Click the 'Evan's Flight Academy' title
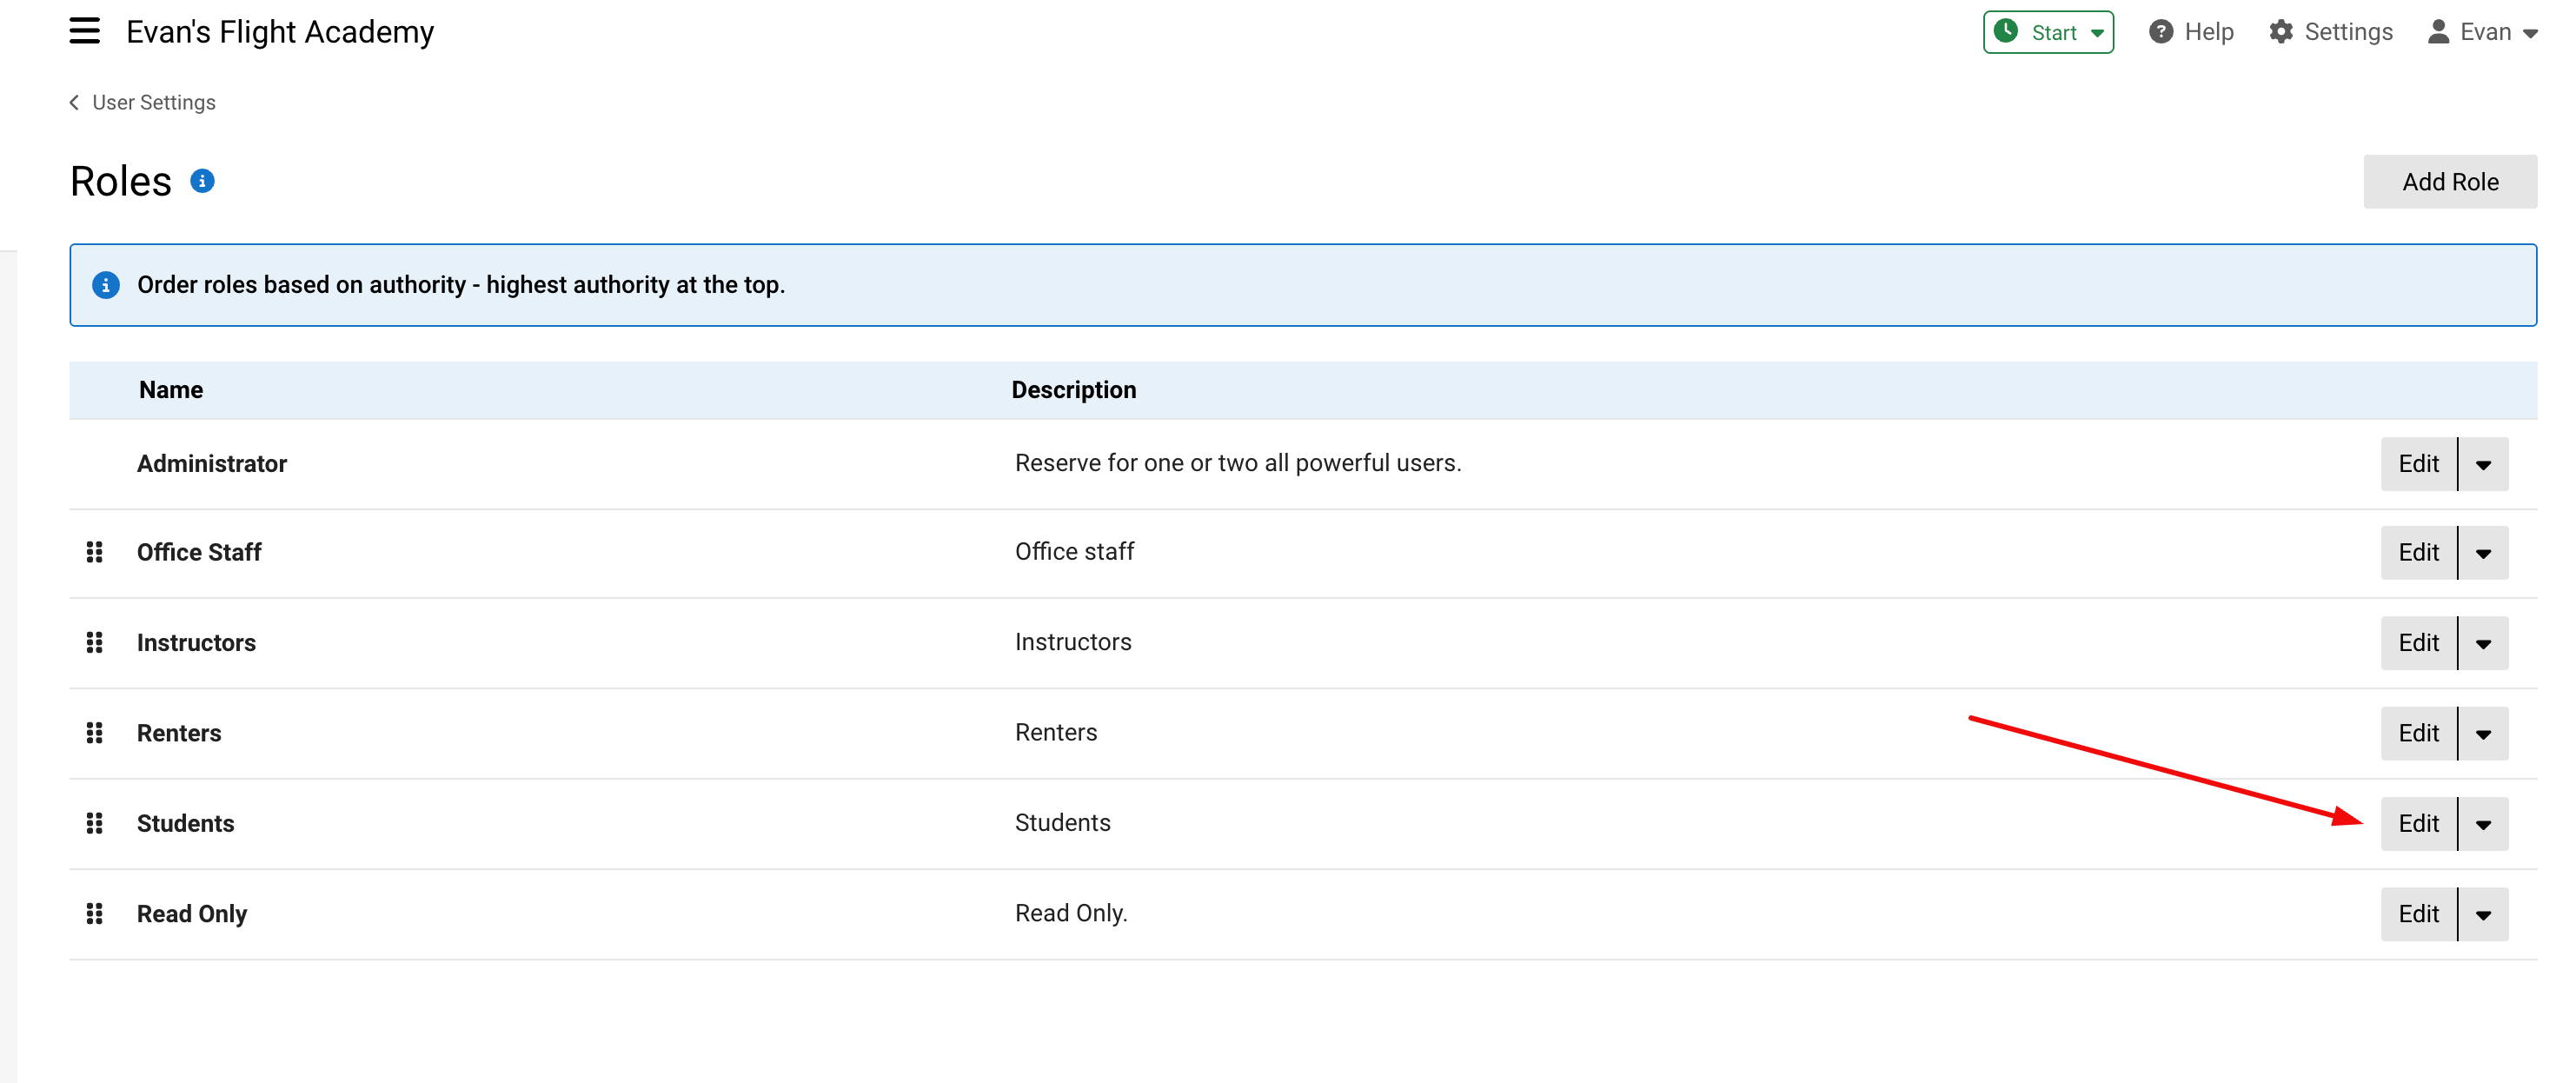The height and width of the screenshot is (1083, 2576). click(280, 32)
